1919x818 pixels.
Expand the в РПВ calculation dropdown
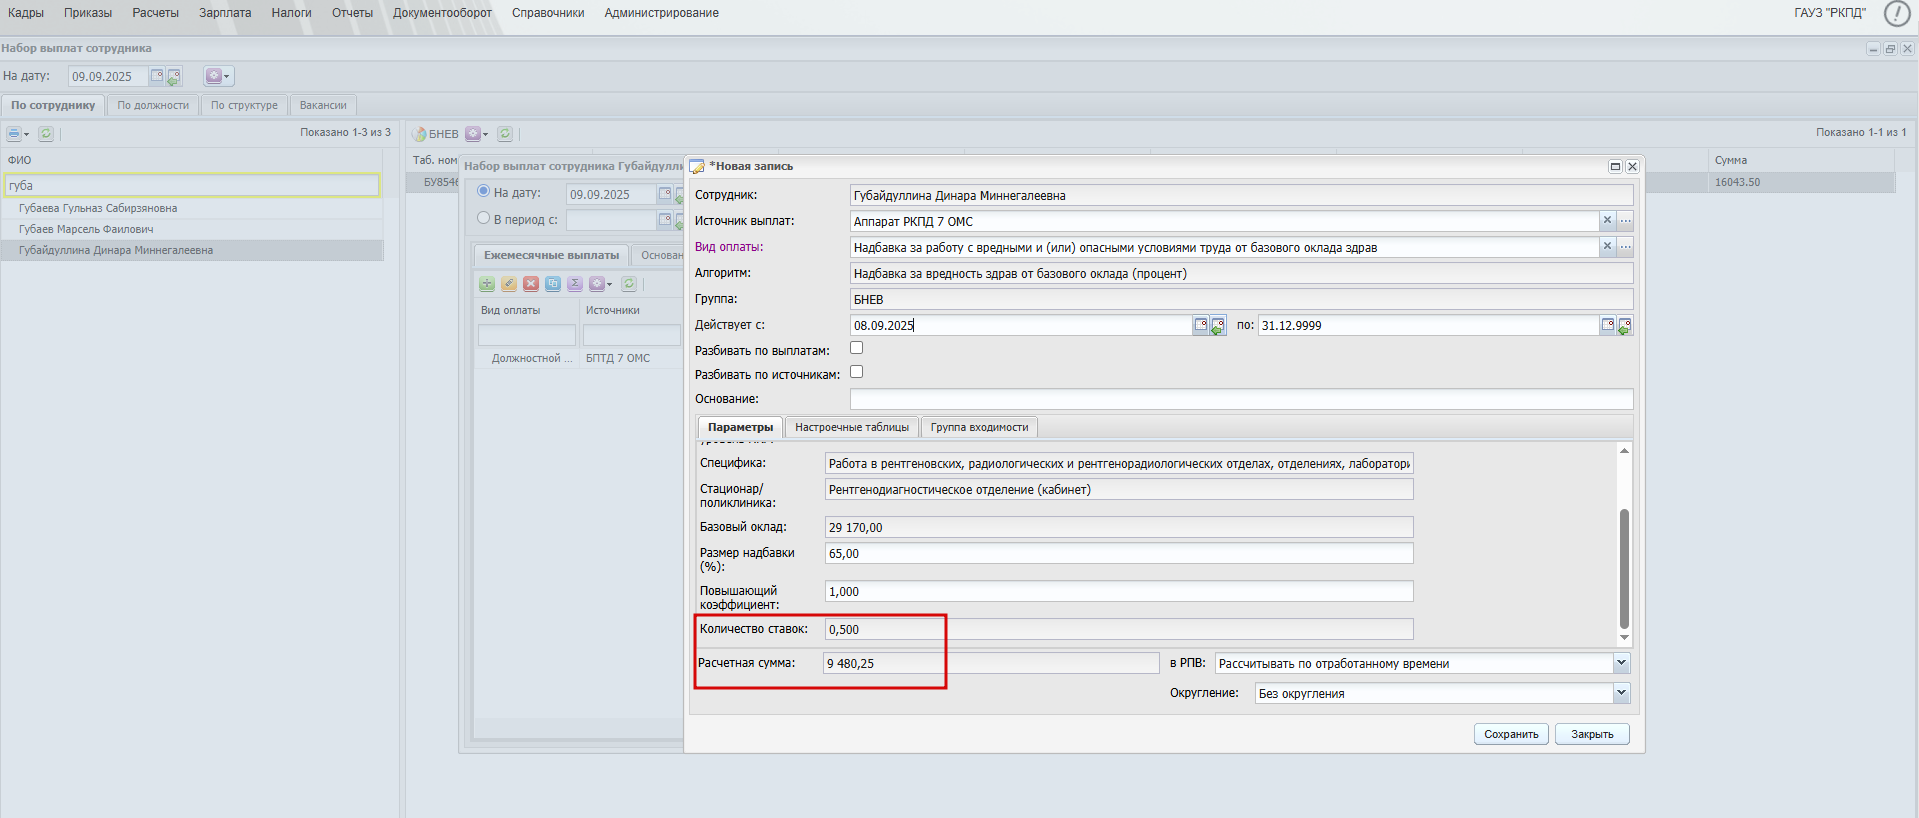click(1621, 663)
